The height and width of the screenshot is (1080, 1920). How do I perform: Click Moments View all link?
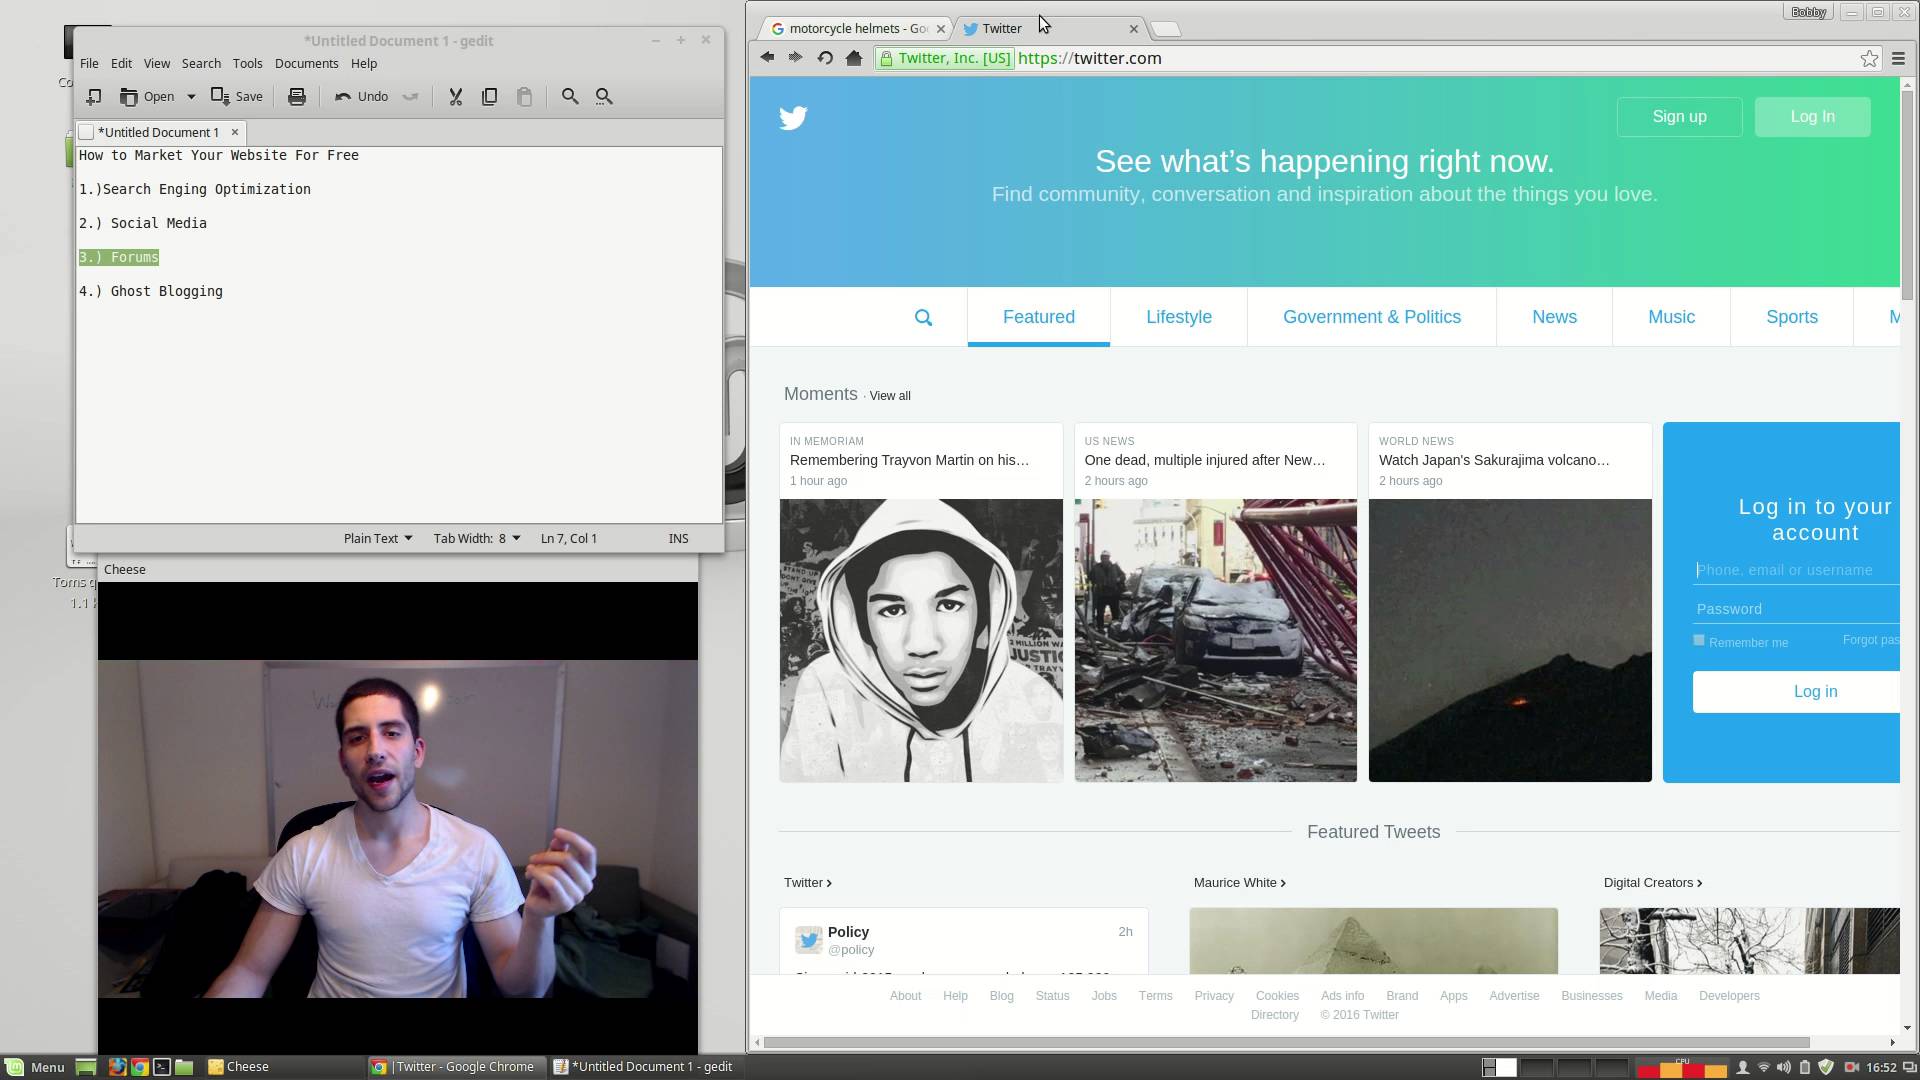pyautogui.click(x=889, y=396)
